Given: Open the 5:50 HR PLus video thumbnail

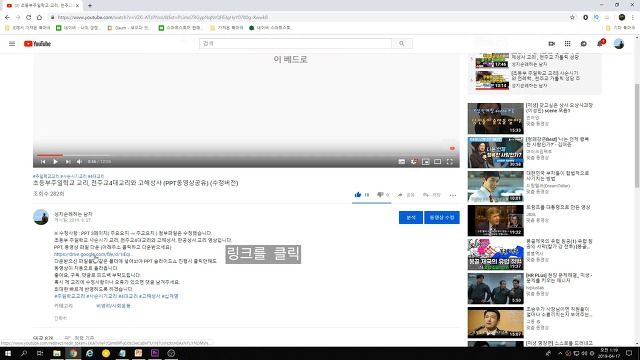Looking at the screenshot, I should point(496,289).
